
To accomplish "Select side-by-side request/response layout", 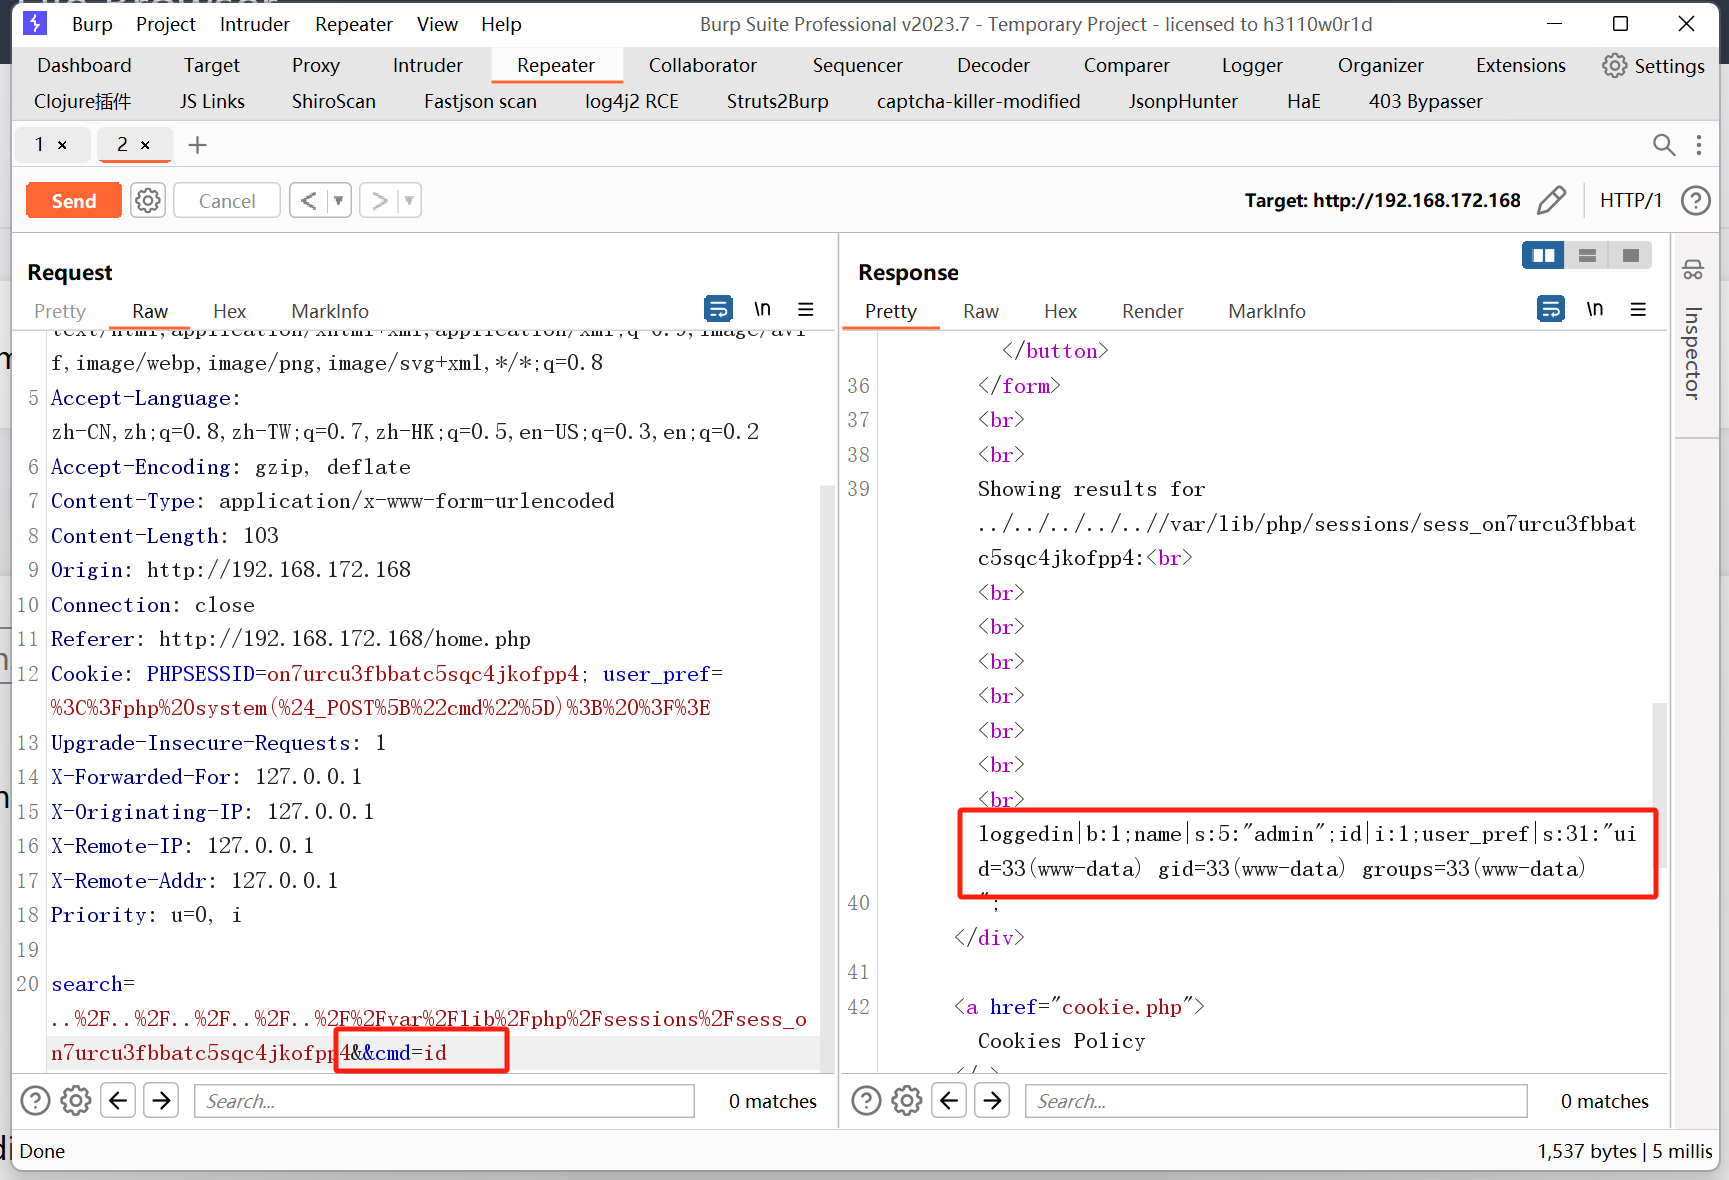I will (1544, 256).
